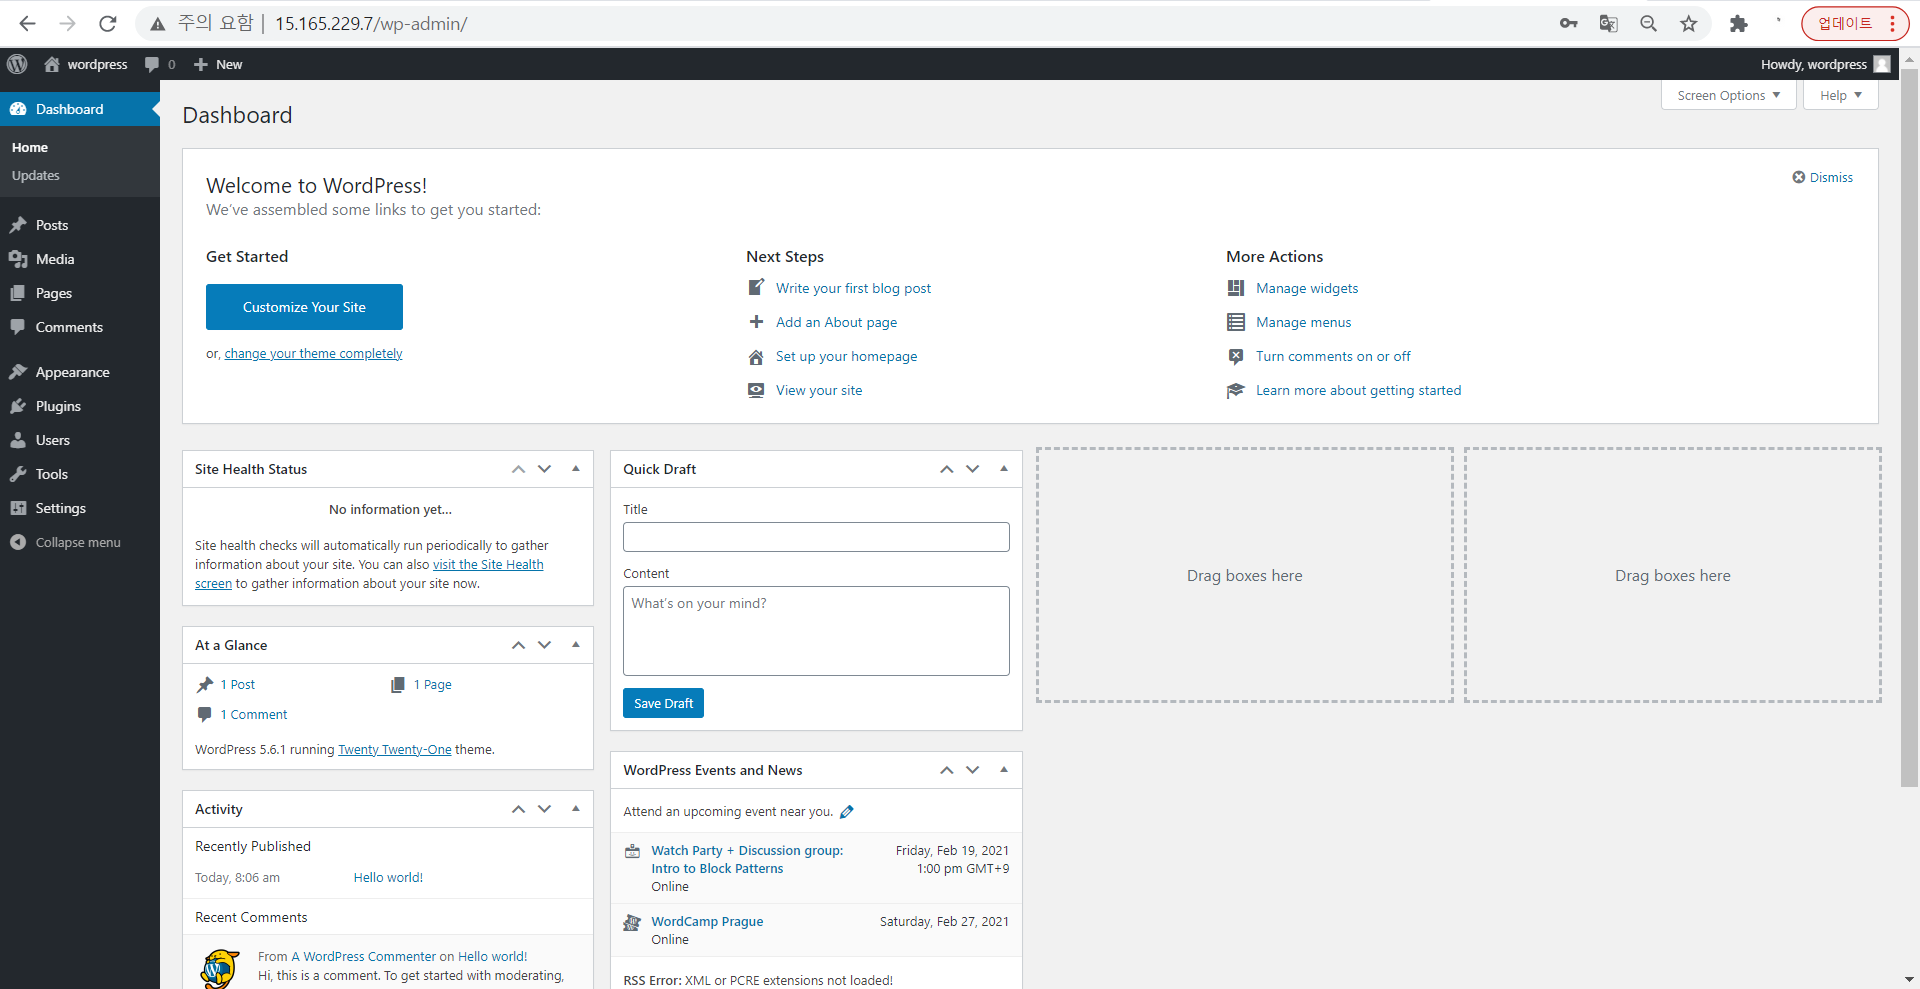
Task: Click Save Draft button
Action: (663, 703)
